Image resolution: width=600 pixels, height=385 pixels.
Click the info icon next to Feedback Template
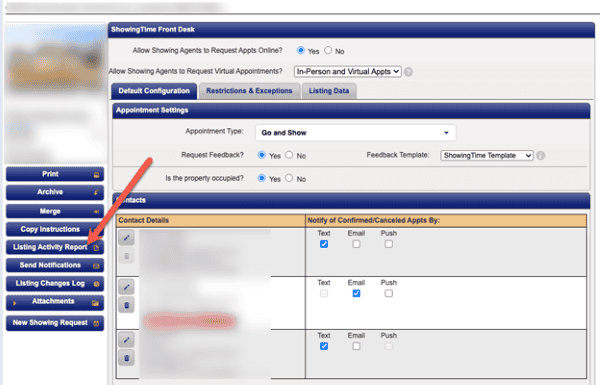(x=540, y=156)
